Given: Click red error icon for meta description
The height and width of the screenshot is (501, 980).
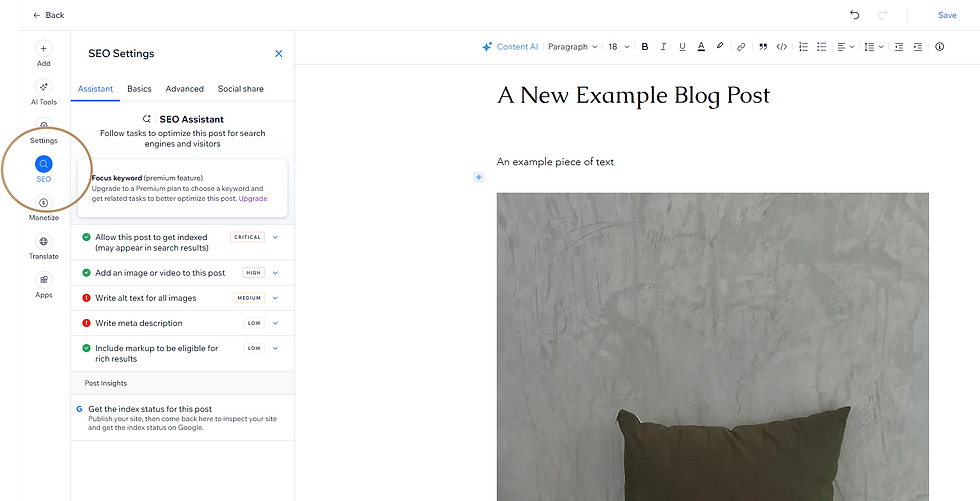Looking at the screenshot, I should point(86,323).
